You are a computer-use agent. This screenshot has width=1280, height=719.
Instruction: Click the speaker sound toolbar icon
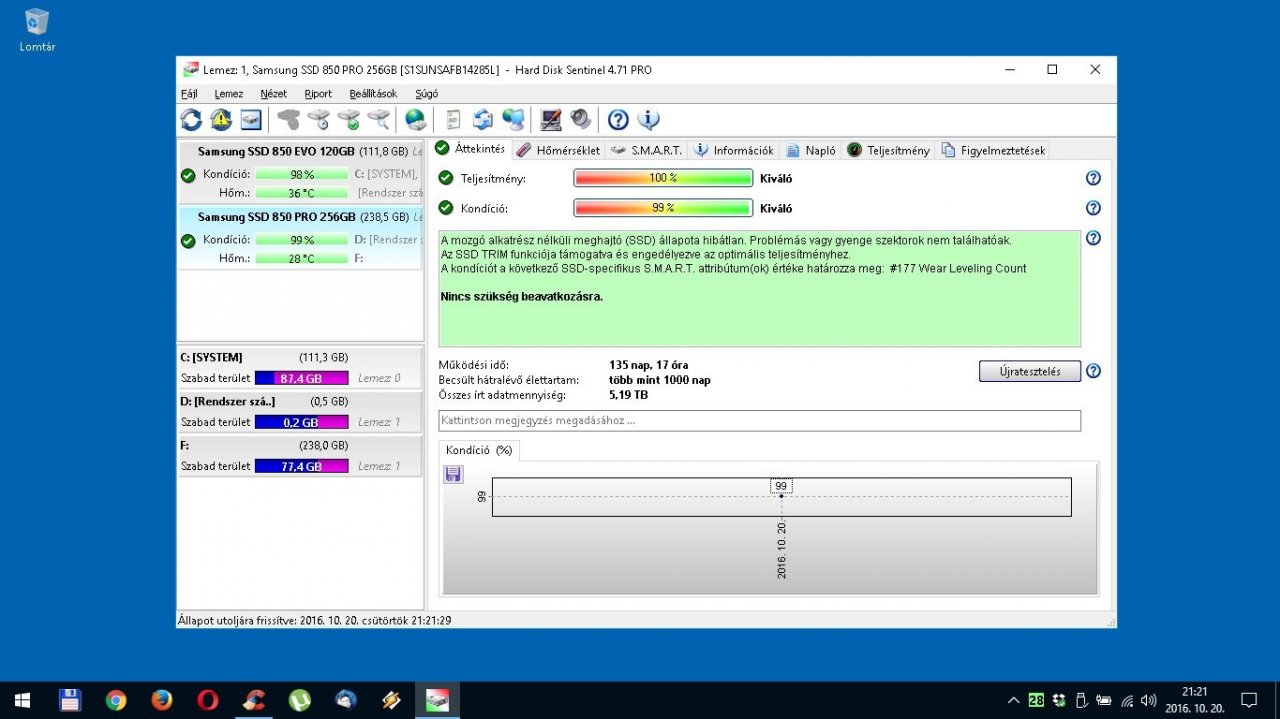[x=581, y=120]
